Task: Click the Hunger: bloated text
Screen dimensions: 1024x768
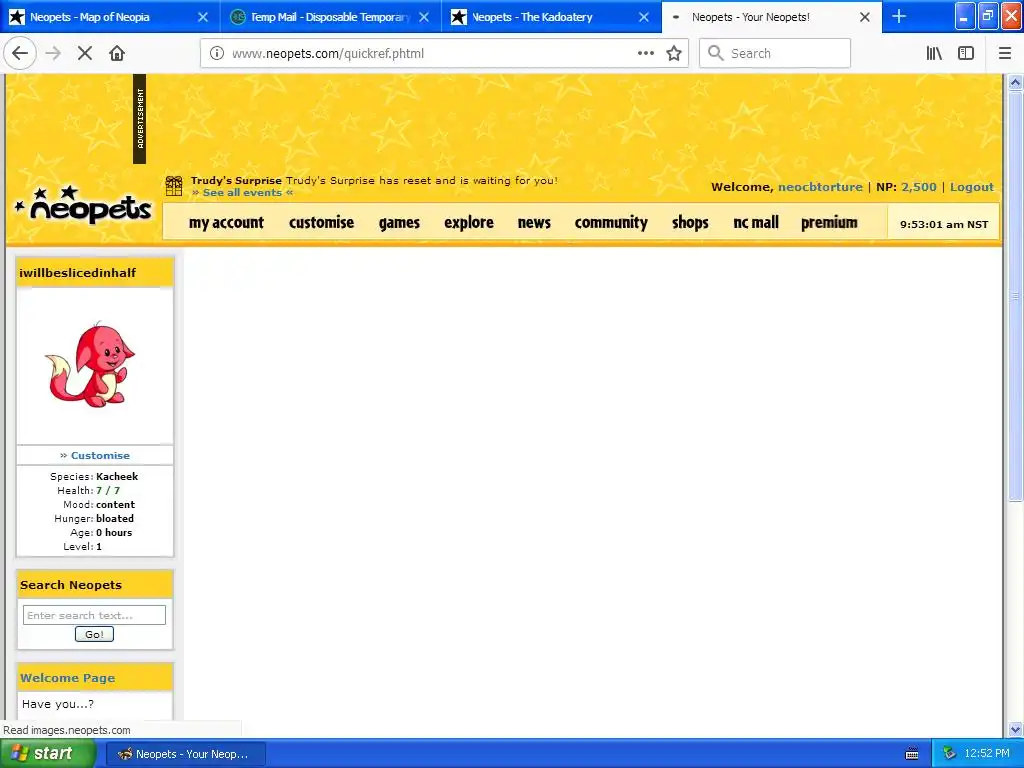Action: coord(94,519)
